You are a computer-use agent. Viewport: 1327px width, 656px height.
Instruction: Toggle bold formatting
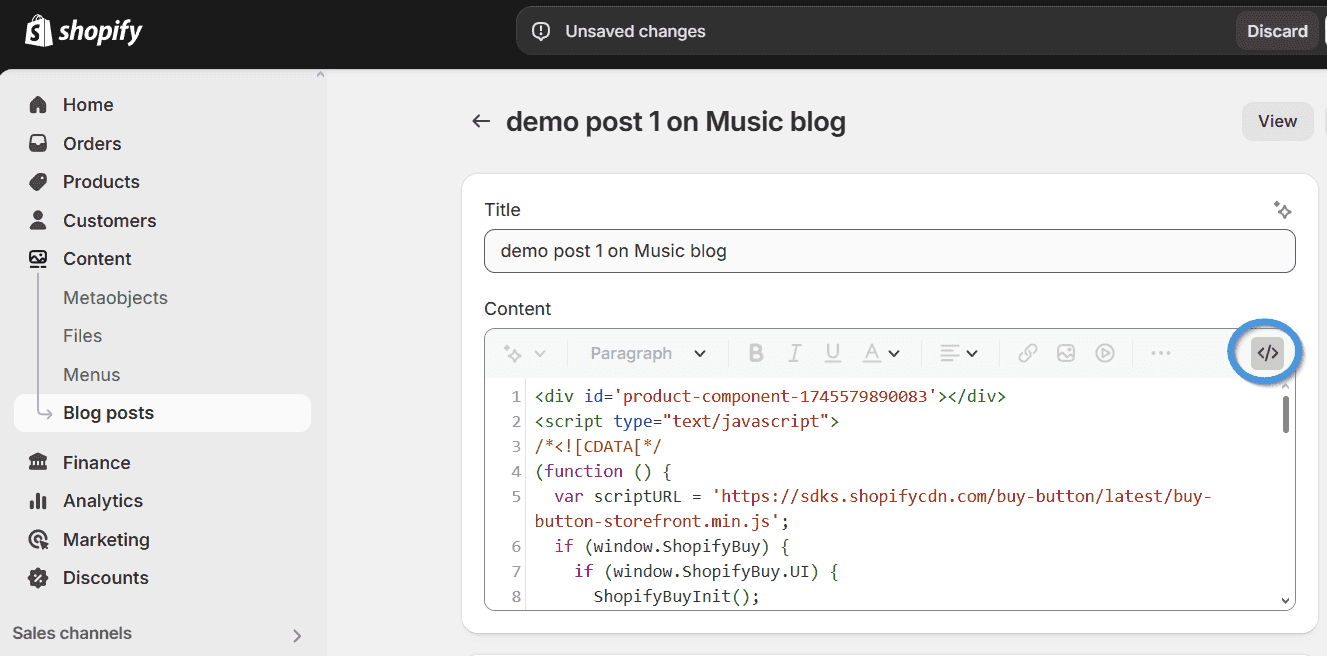pos(756,353)
